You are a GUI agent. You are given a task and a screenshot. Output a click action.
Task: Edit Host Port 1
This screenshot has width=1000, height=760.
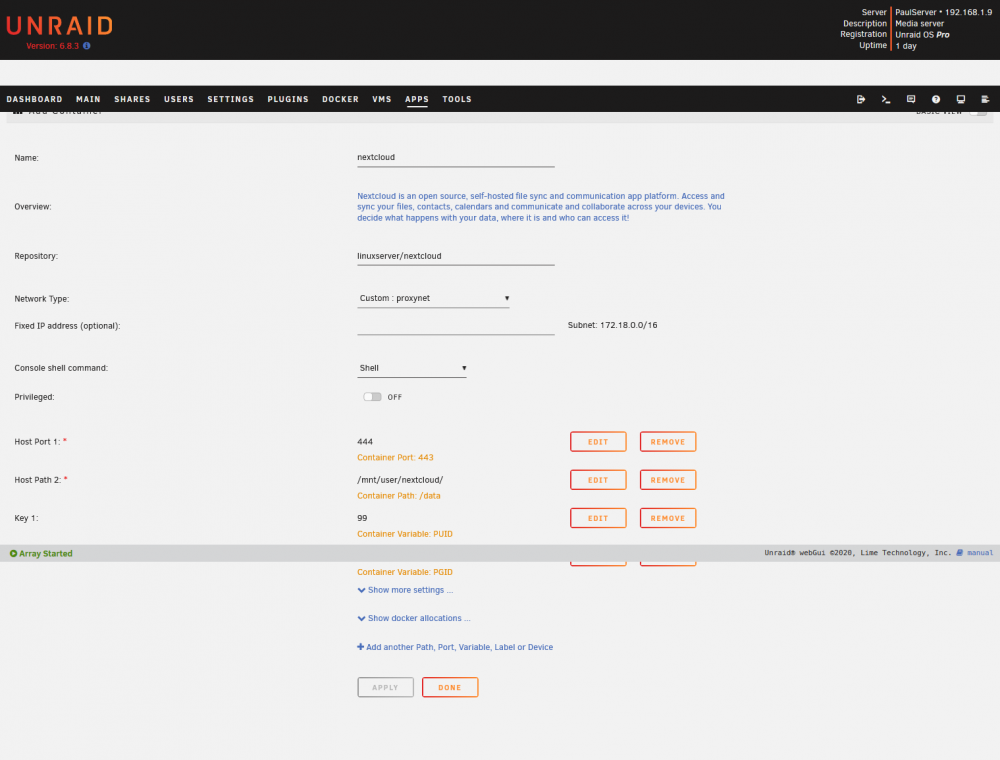[598, 442]
